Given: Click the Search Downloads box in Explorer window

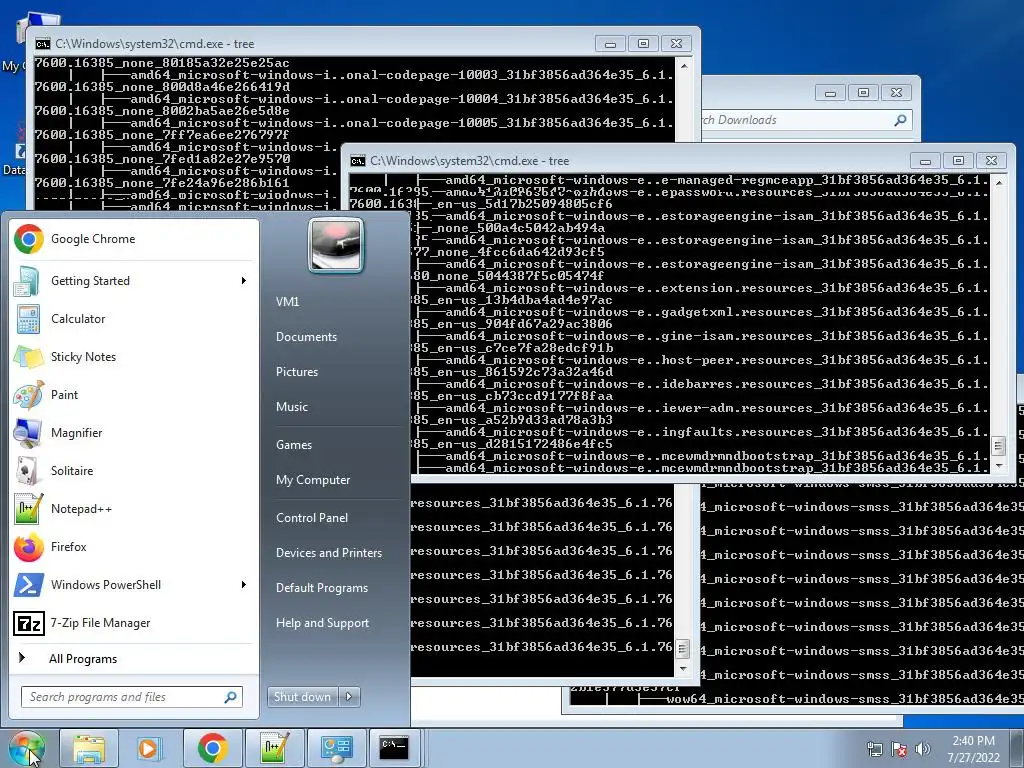Looking at the screenshot, I should pyautogui.click(x=805, y=120).
